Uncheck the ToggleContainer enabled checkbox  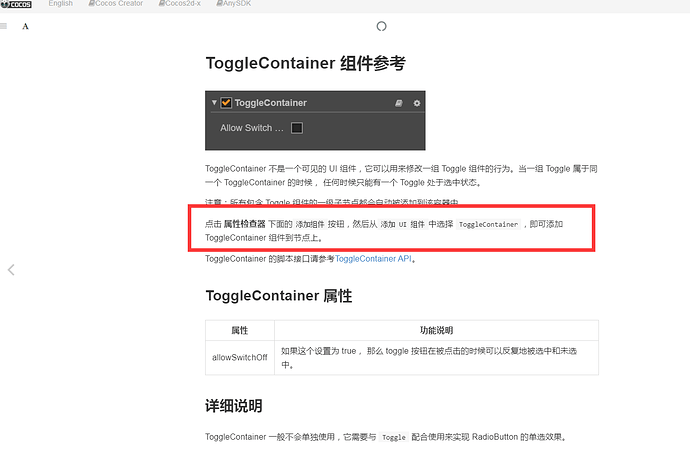click(226, 103)
